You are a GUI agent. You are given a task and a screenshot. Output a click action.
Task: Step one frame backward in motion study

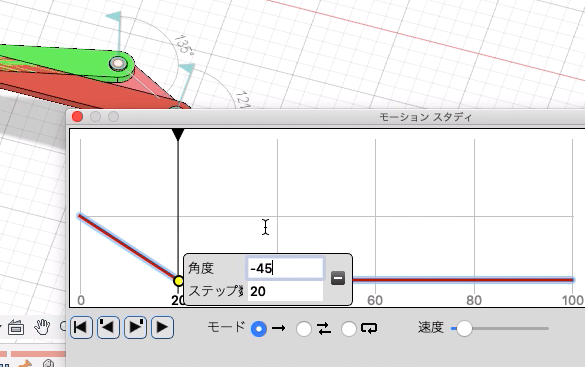[108, 327]
